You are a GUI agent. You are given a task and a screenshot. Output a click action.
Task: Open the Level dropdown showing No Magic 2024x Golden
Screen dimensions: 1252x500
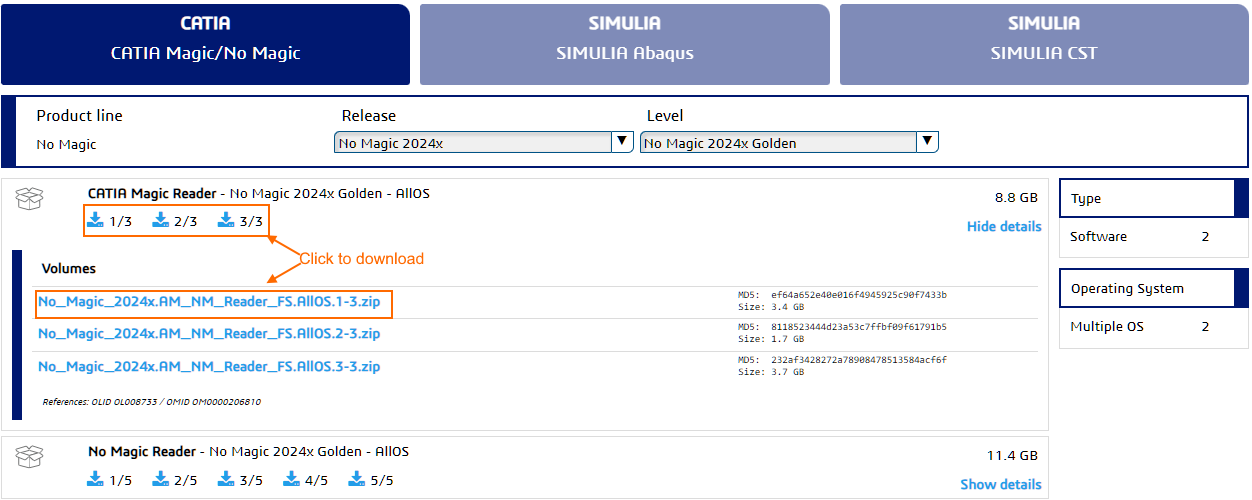pyautogui.click(x=789, y=143)
